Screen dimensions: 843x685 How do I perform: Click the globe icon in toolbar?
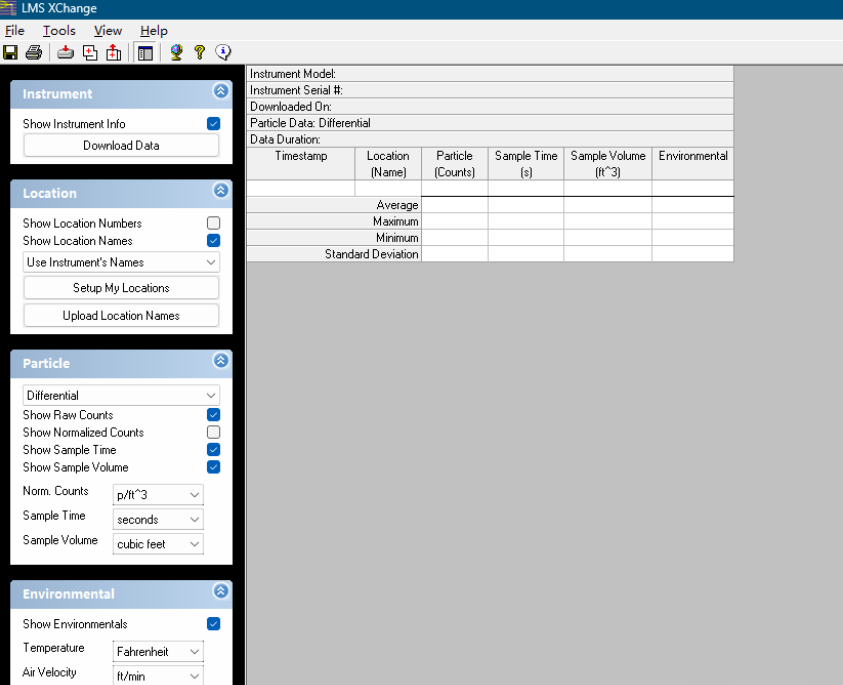(x=177, y=53)
